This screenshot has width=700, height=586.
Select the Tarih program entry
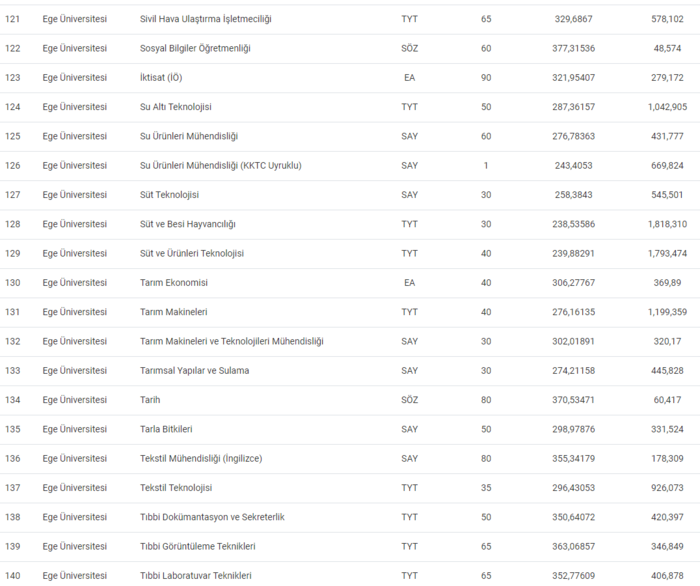point(151,400)
